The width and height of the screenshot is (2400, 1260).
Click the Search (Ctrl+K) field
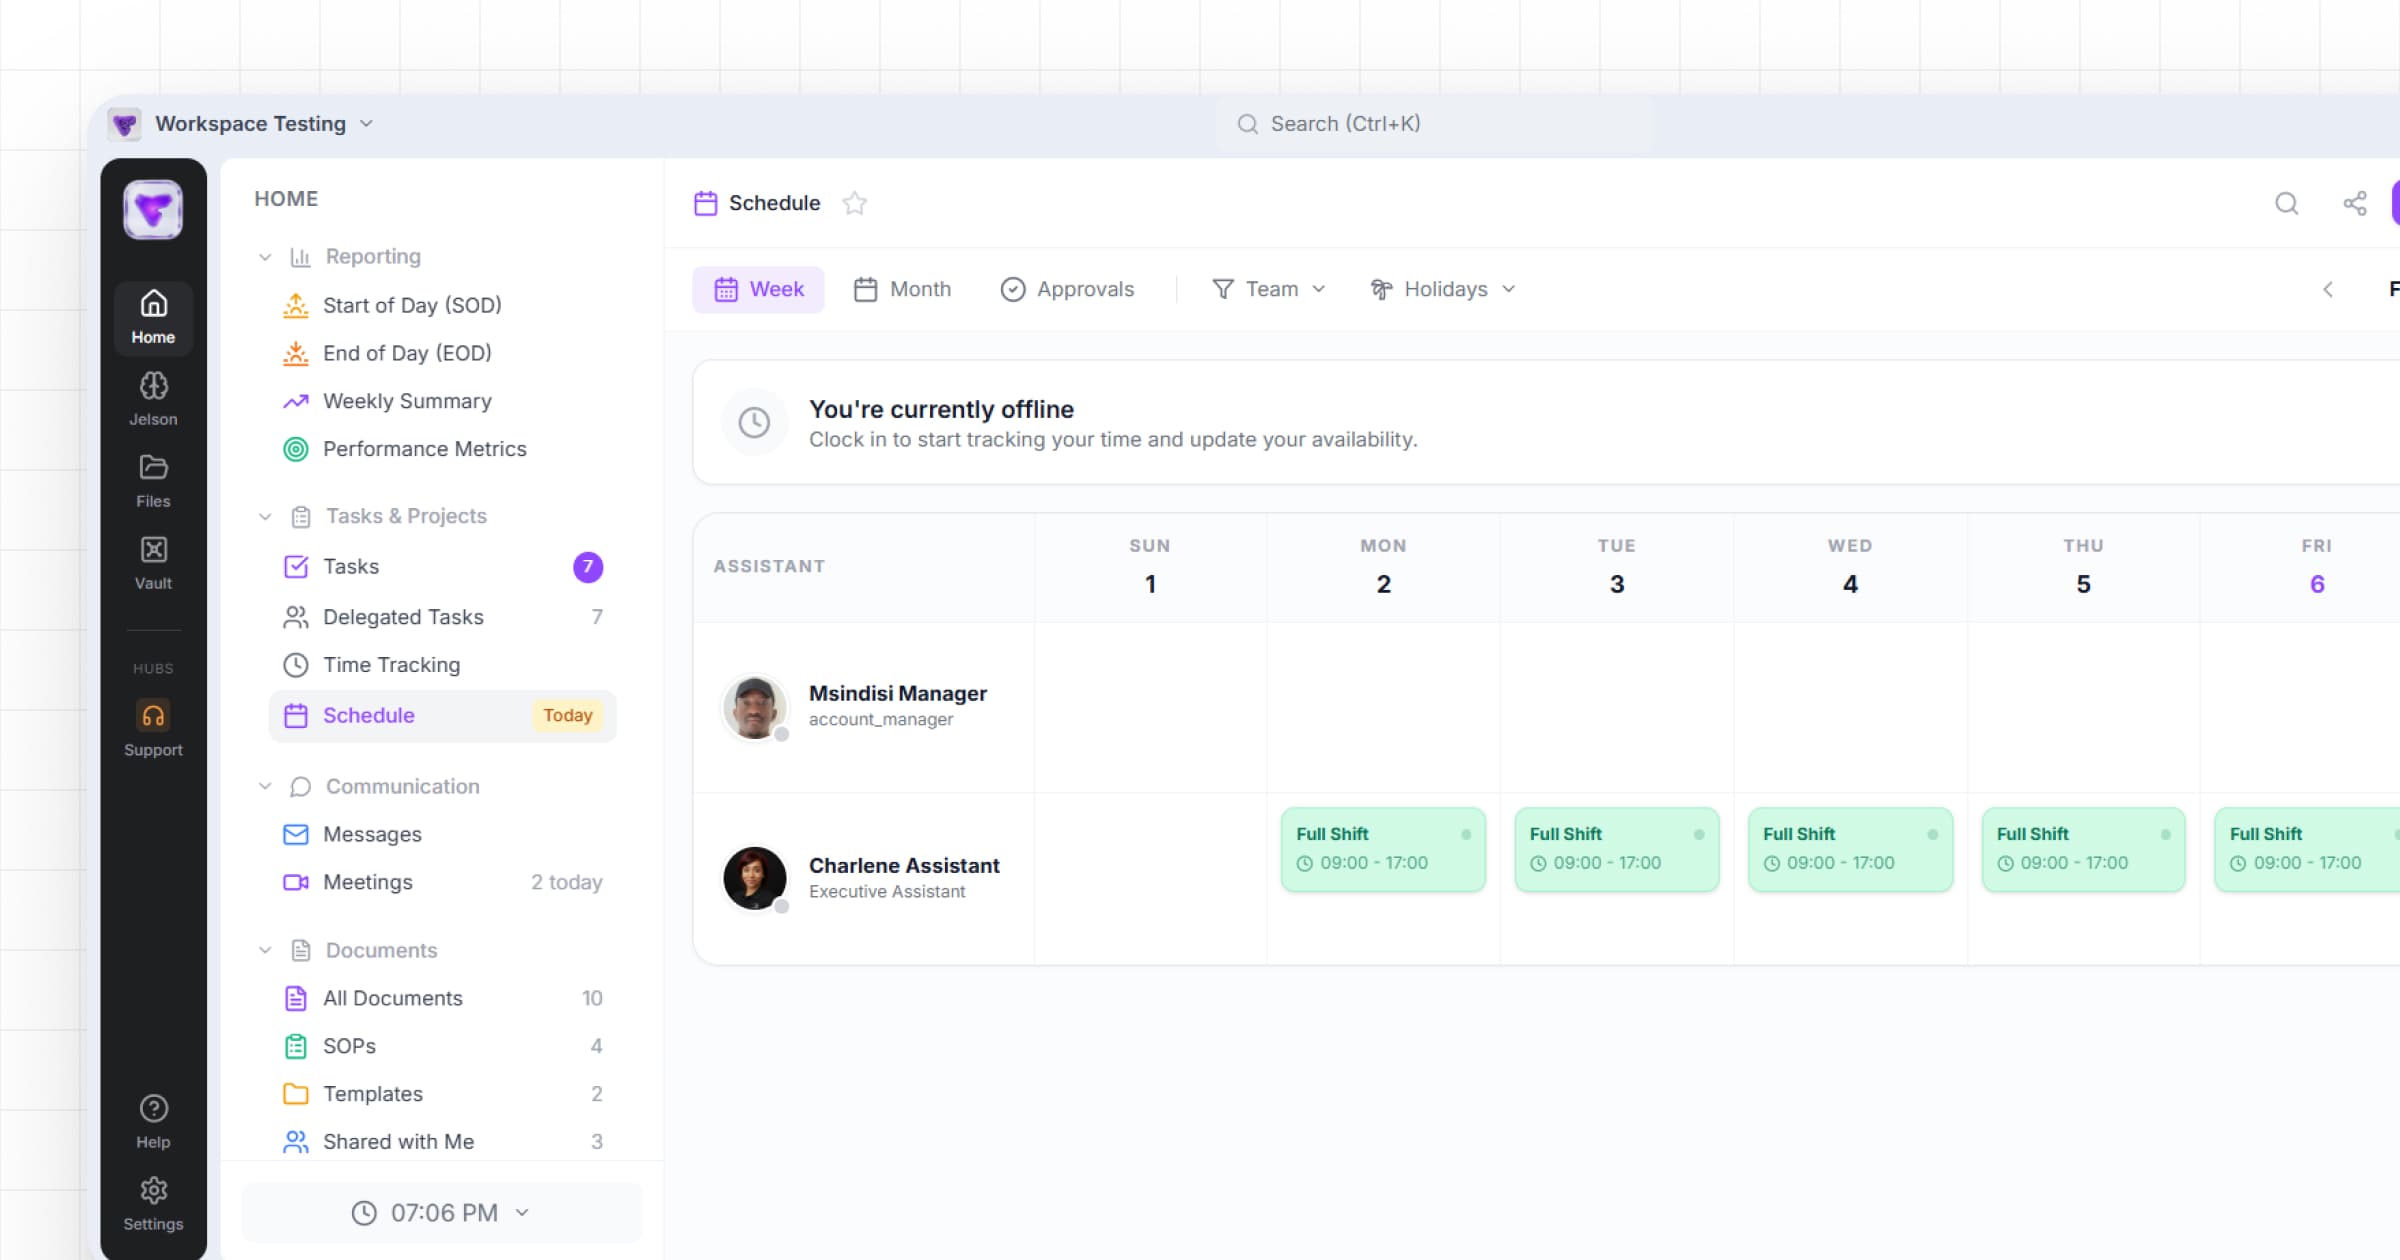[x=1440, y=123]
